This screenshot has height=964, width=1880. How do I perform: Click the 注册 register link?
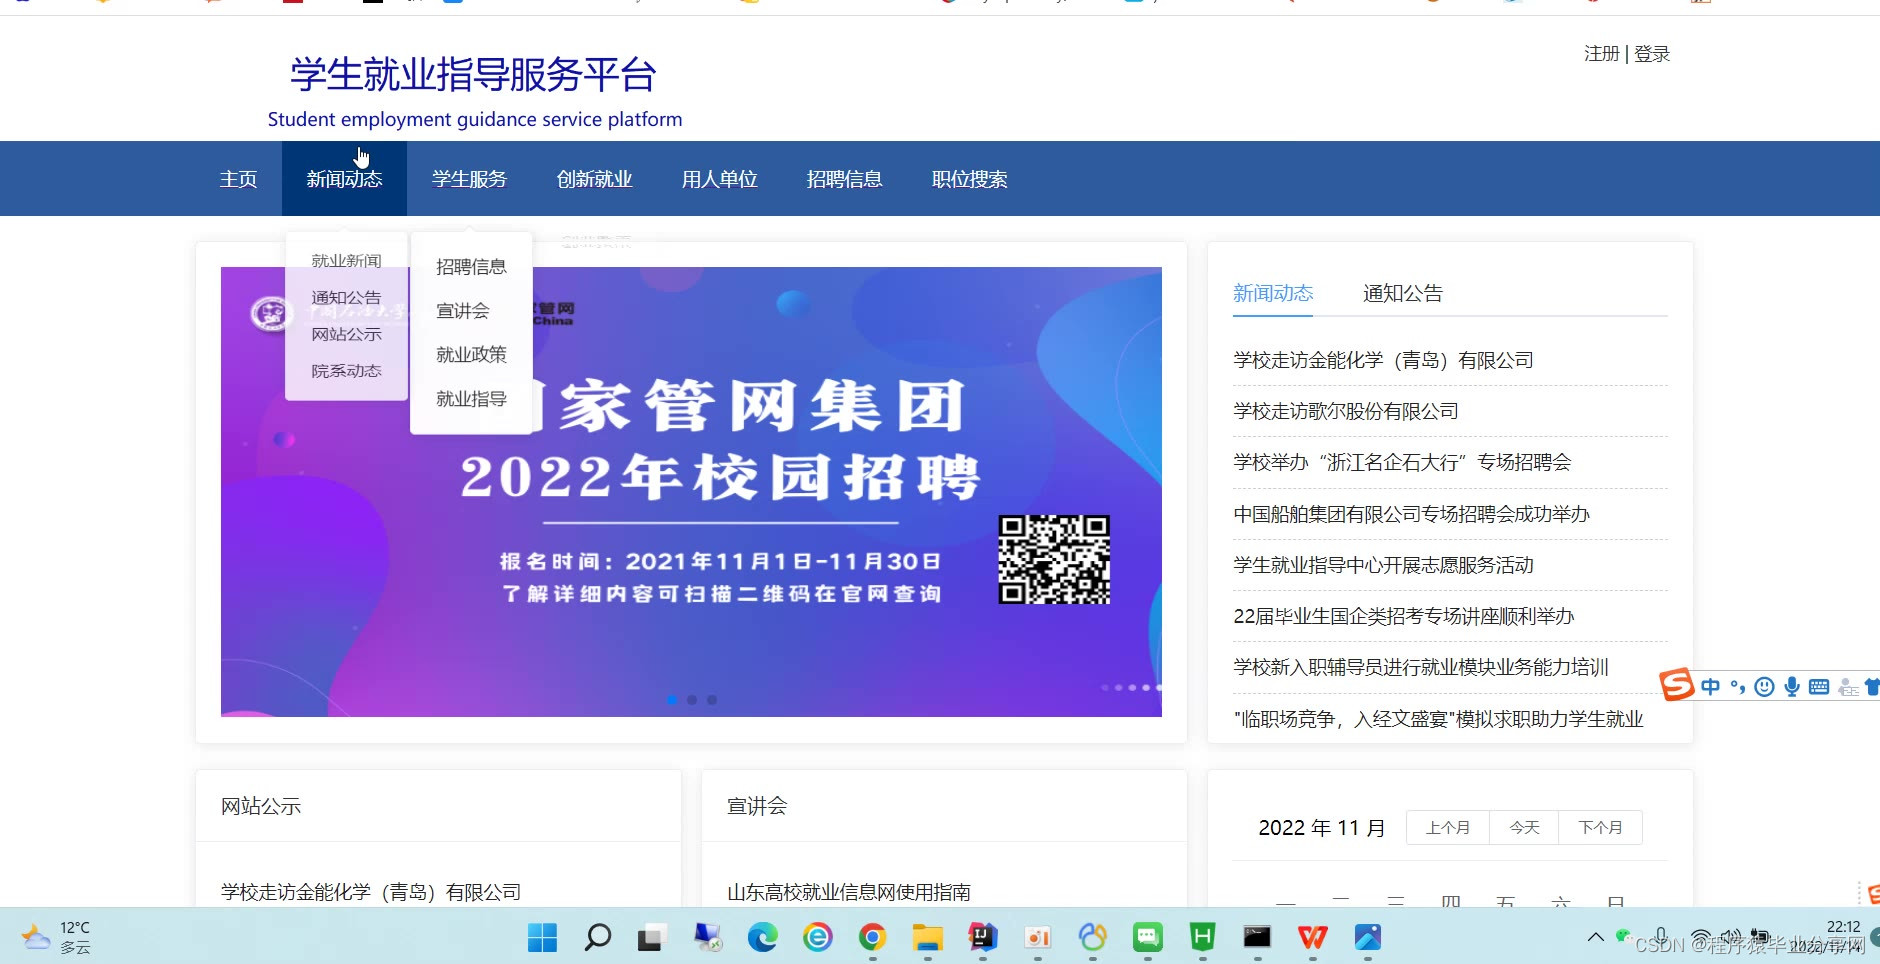point(1601,54)
